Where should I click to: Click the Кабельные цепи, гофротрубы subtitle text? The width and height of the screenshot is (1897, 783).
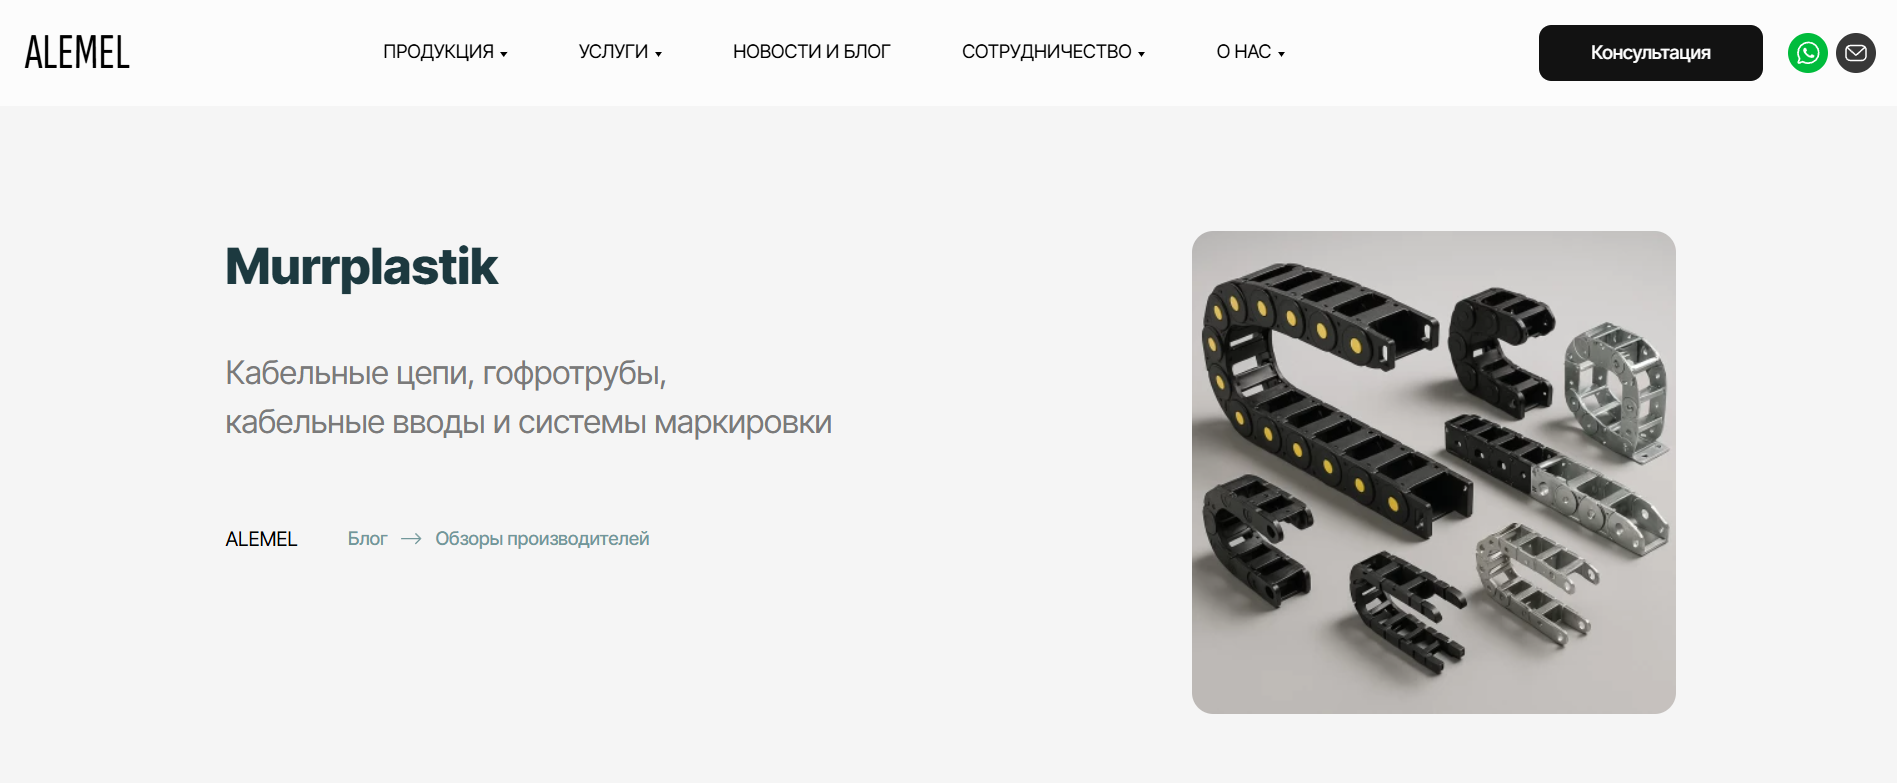pyautogui.click(x=445, y=373)
